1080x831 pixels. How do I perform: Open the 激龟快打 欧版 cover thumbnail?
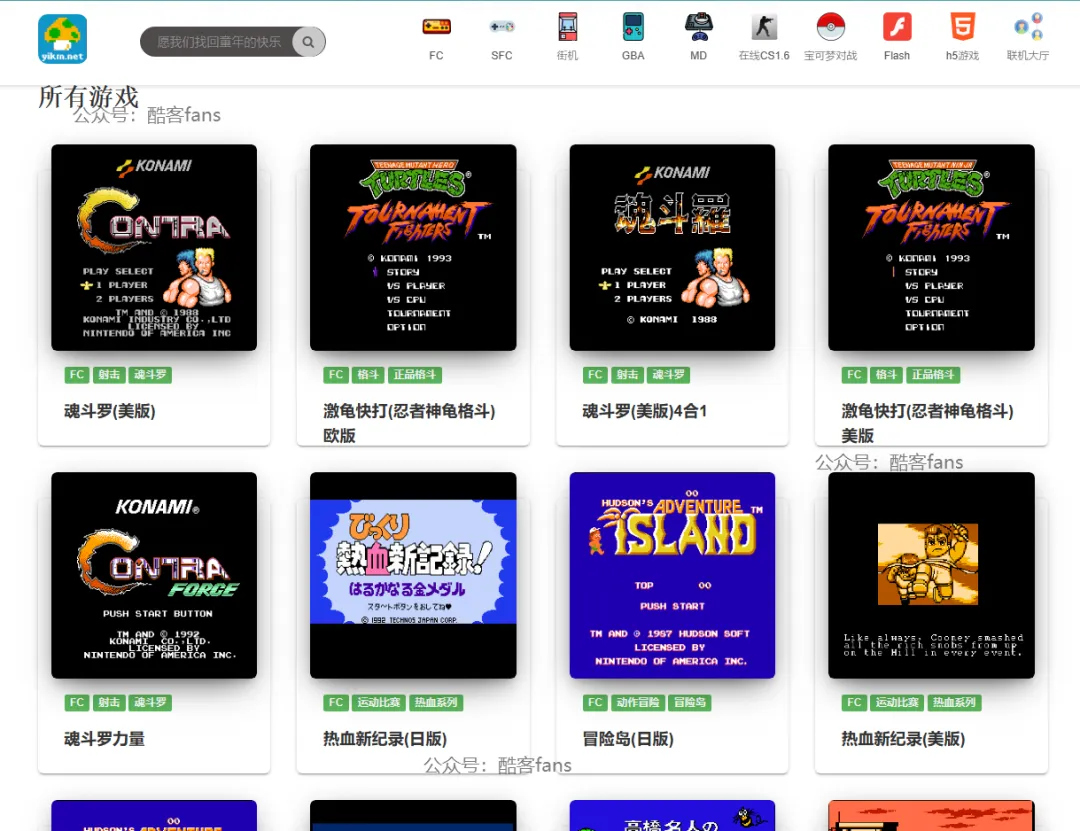[413, 247]
